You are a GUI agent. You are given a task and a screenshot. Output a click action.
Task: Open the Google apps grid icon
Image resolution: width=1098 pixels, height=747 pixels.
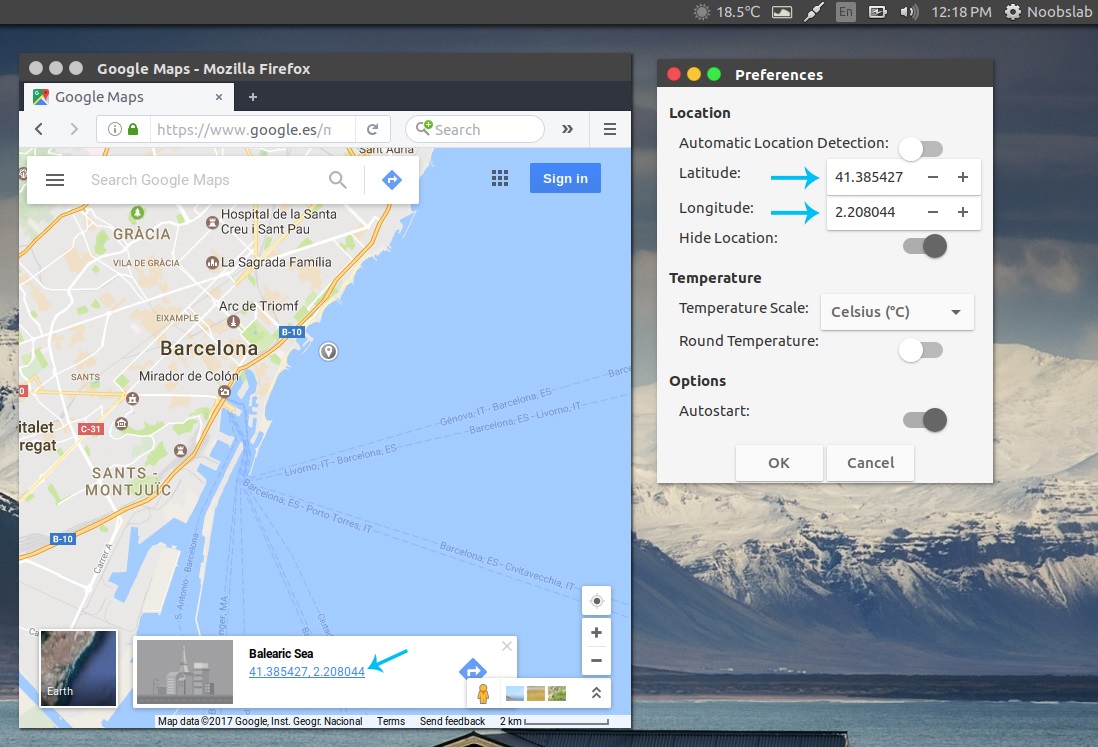[x=500, y=178]
